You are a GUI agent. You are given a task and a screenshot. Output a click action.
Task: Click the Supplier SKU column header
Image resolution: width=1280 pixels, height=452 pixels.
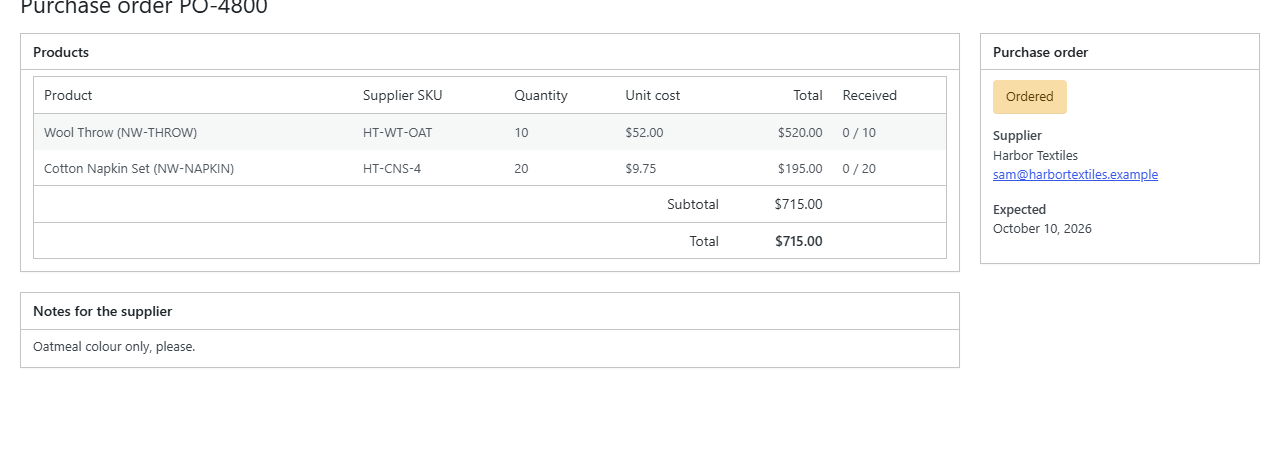[x=403, y=95]
